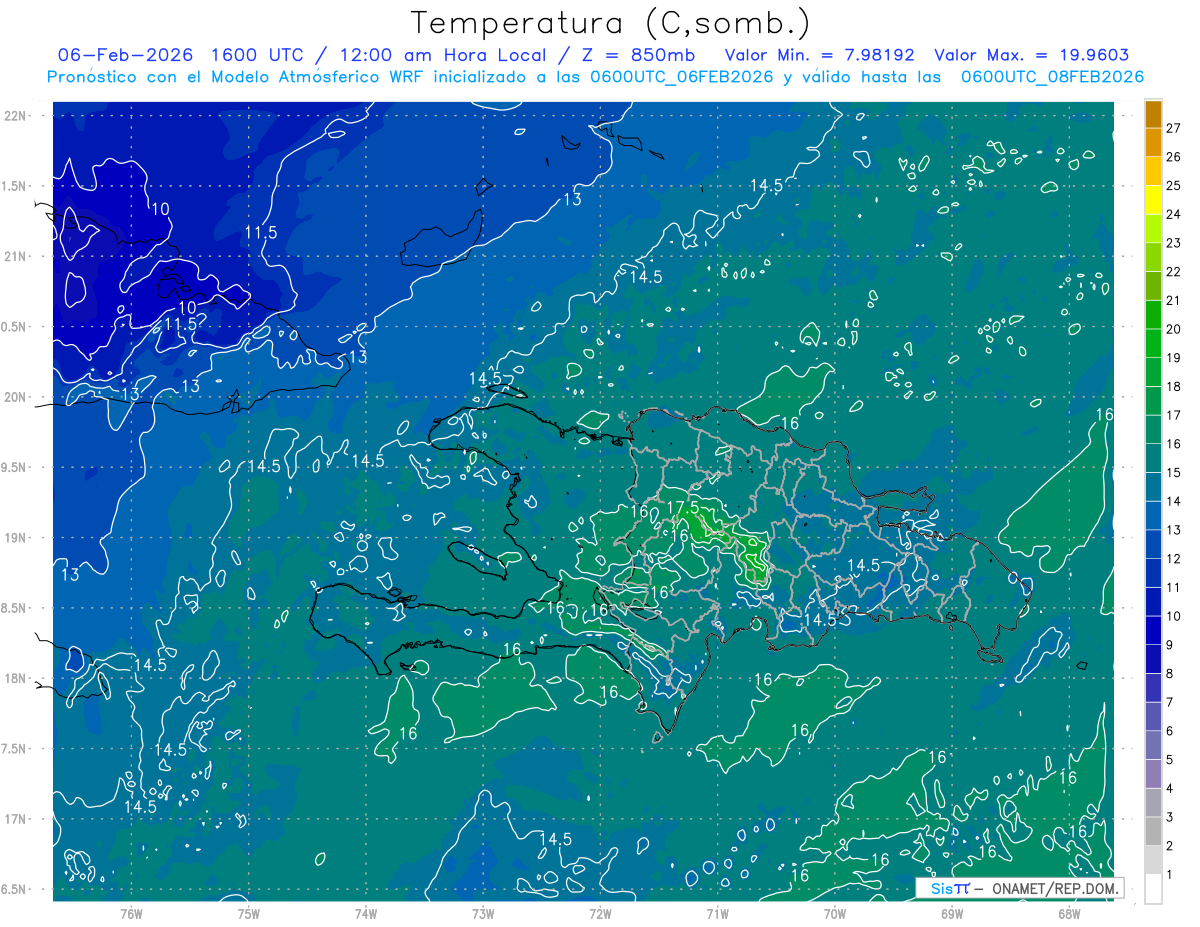Click the "70W" longitude axis label
This screenshot has height=927, width=1200.
pos(835,914)
